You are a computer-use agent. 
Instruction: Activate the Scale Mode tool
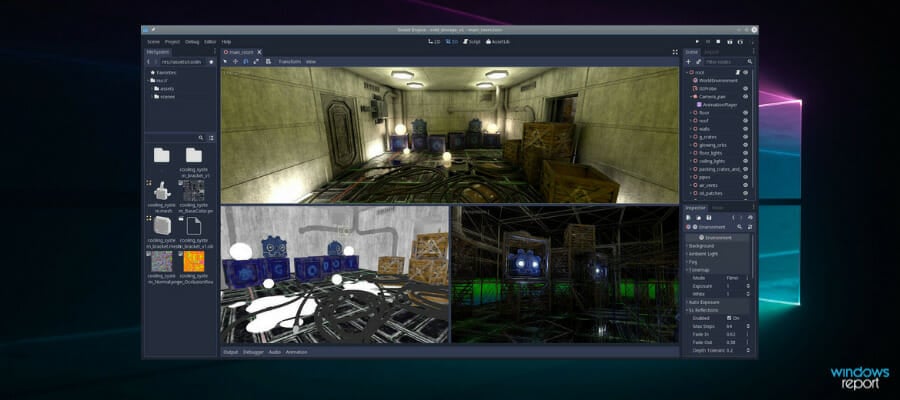point(256,61)
